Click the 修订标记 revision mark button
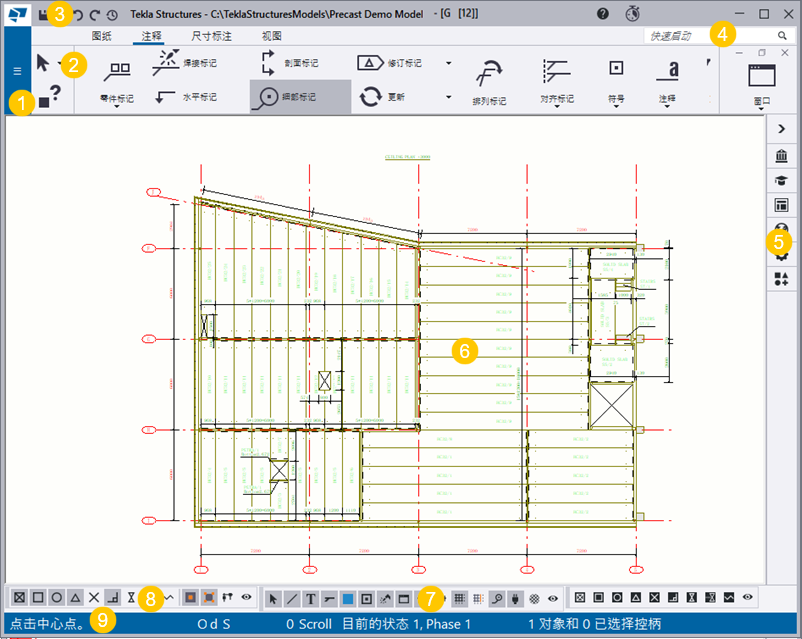This screenshot has width=802, height=639. pyautogui.click(x=389, y=63)
